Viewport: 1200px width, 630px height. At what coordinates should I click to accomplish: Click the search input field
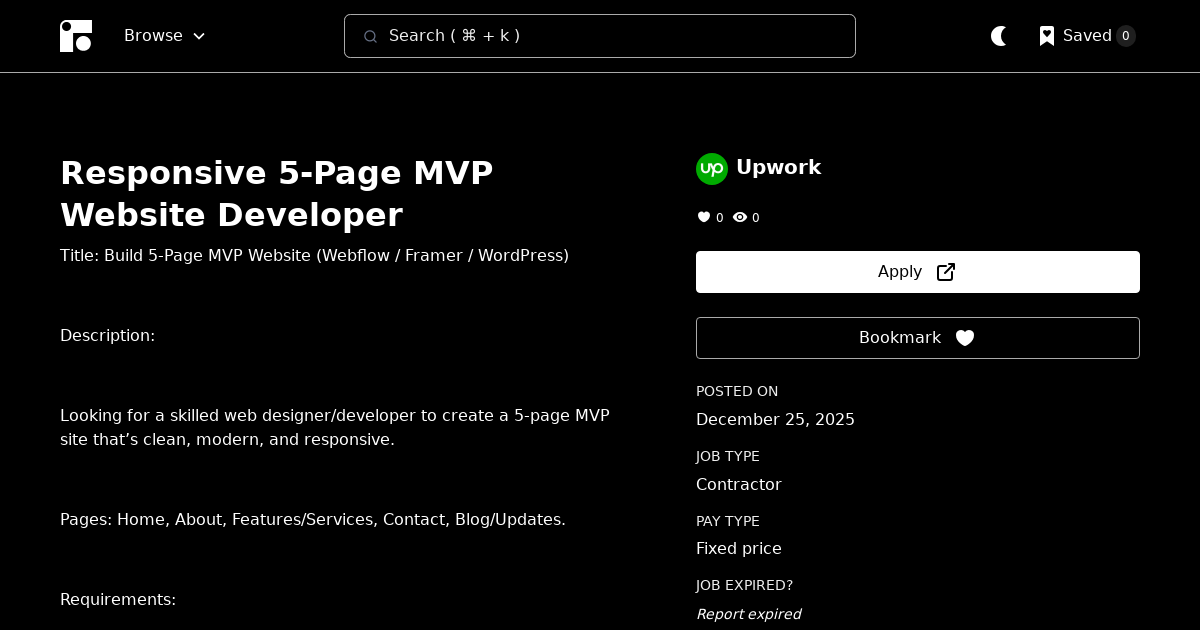[600, 36]
